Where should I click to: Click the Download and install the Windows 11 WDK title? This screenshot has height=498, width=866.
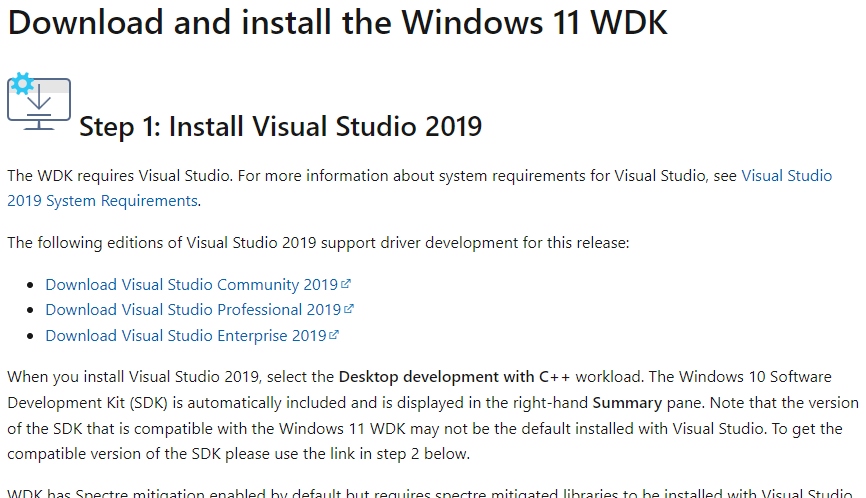[337, 22]
